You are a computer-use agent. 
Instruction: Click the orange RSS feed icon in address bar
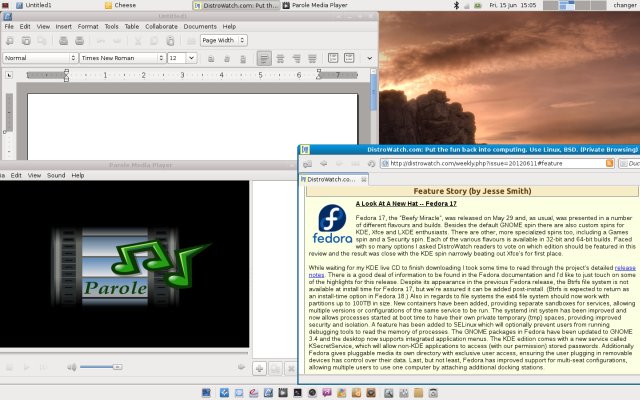(x=609, y=163)
